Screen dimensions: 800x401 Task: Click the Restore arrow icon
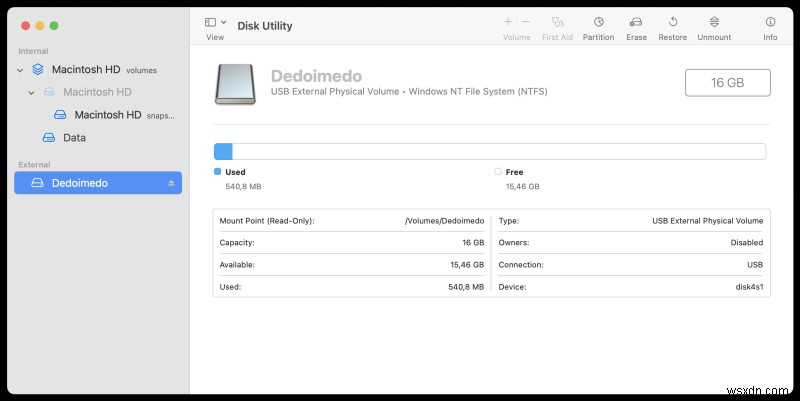point(673,22)
